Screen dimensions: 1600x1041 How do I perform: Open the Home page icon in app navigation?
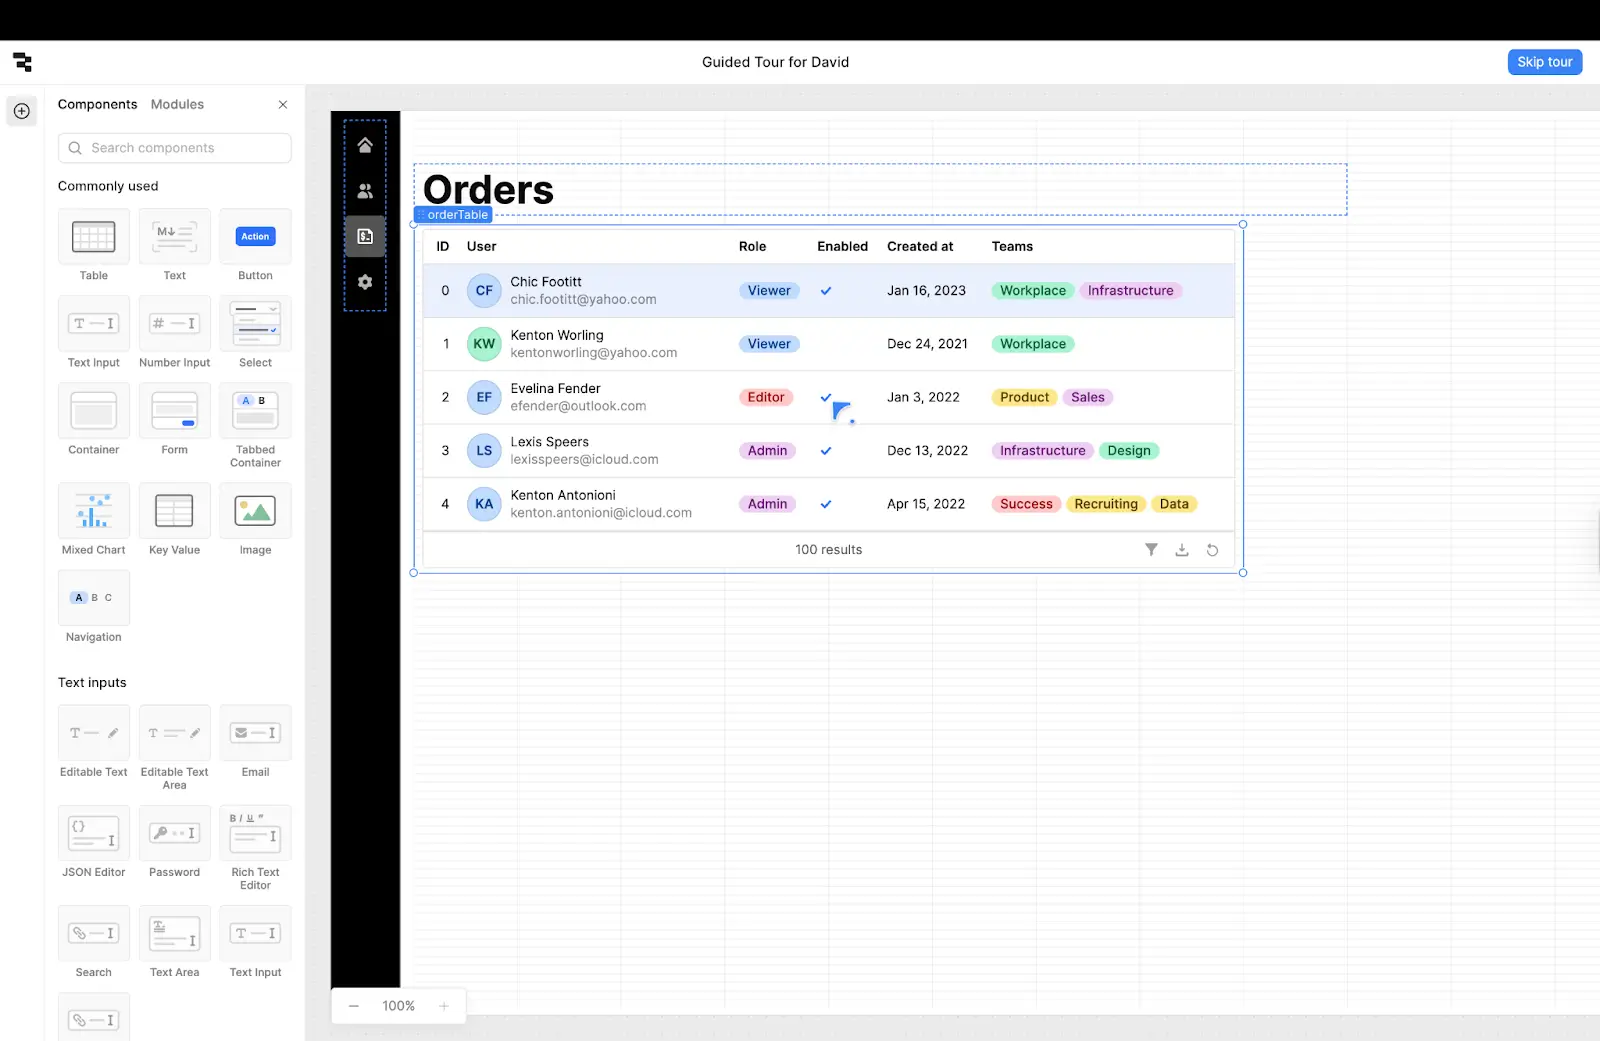pos(365,144)
